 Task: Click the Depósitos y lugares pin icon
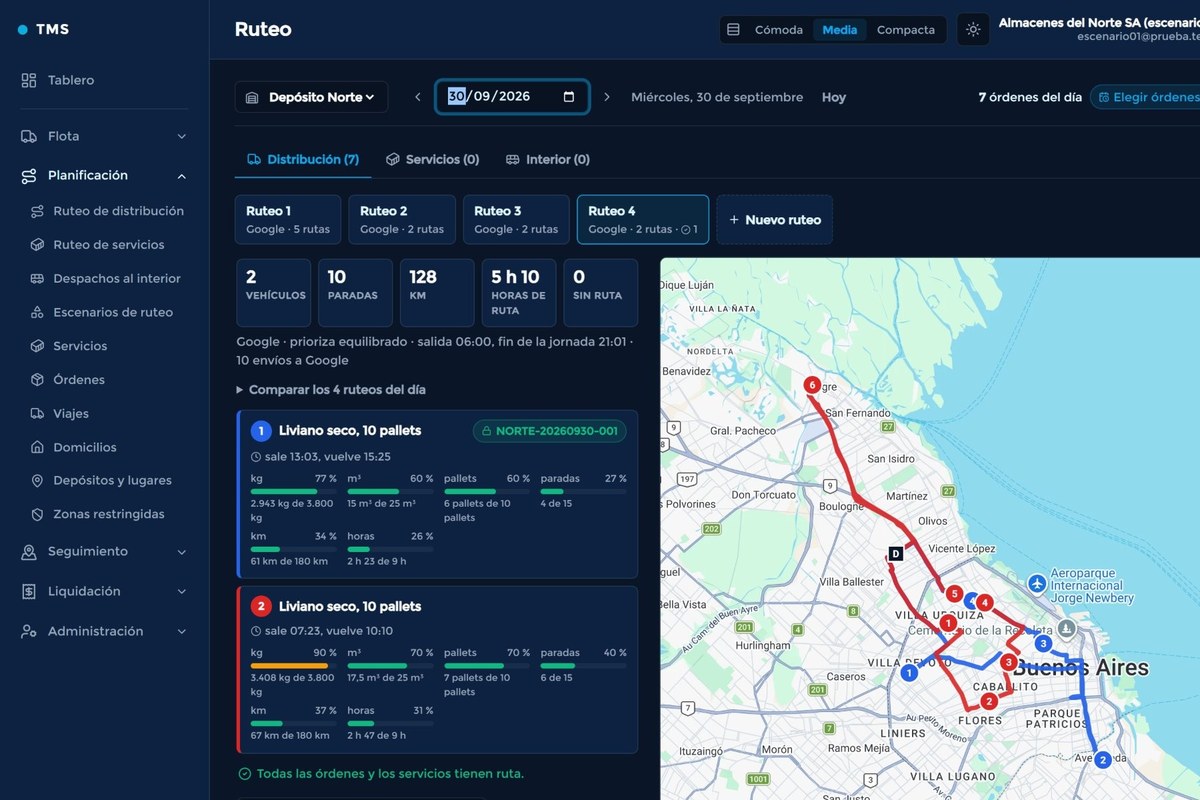37,481
